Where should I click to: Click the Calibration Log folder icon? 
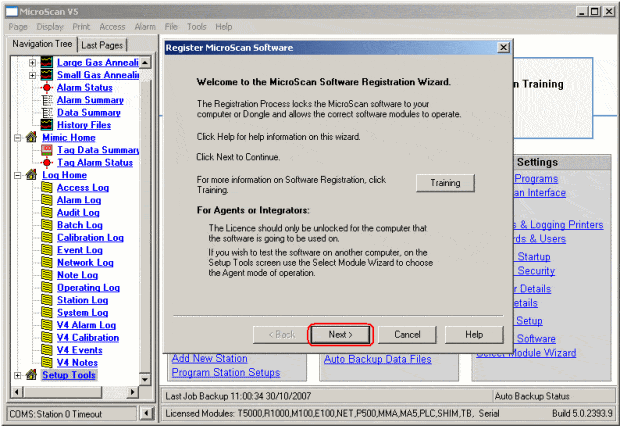pos(46,238)
